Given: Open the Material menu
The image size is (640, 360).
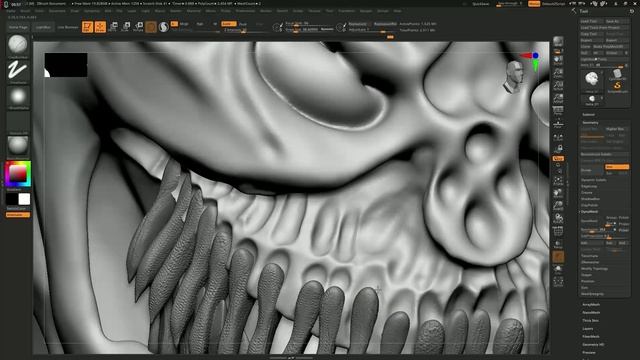Looking at the screenshot, I should click(x=193, y=11).
